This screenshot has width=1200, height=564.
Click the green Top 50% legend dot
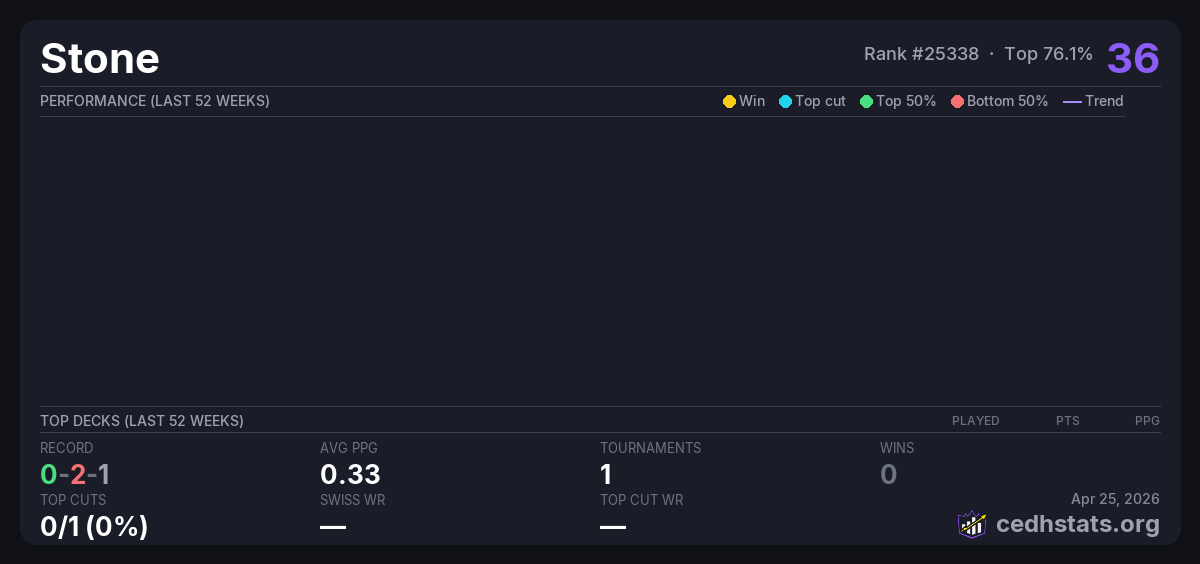866,101
